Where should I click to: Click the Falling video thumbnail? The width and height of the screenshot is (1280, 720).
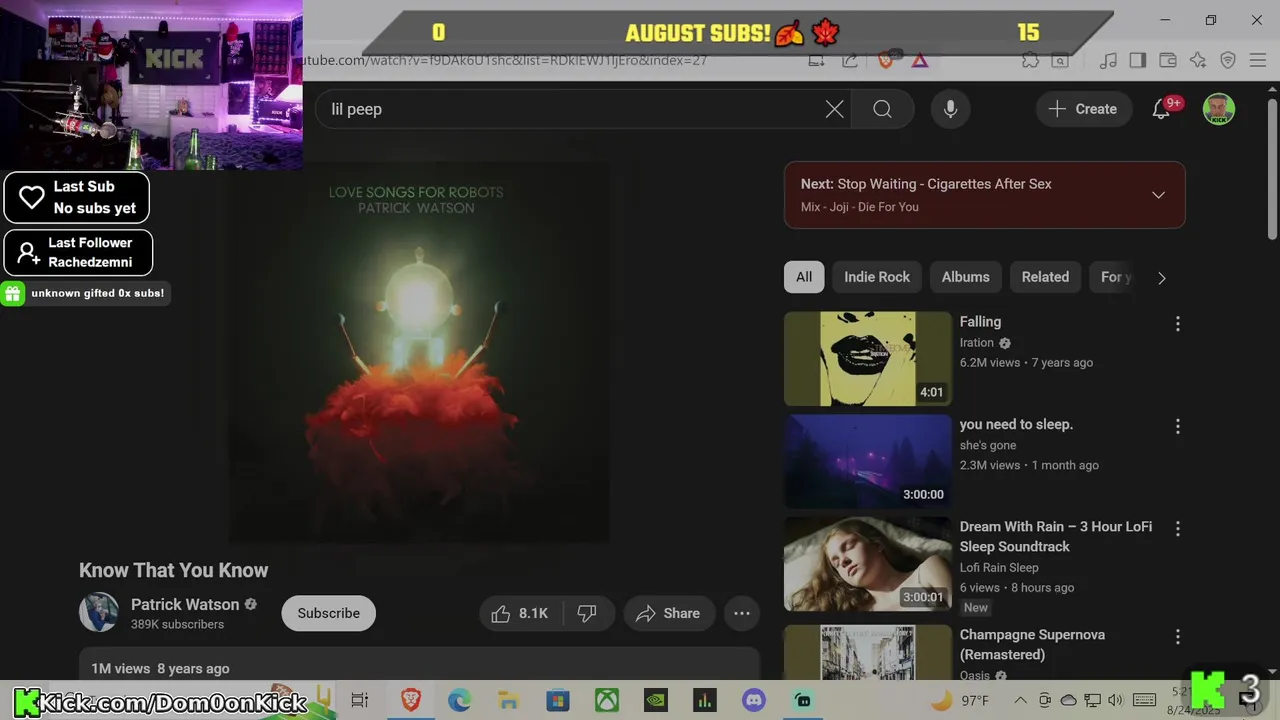[x=868, y=359]
